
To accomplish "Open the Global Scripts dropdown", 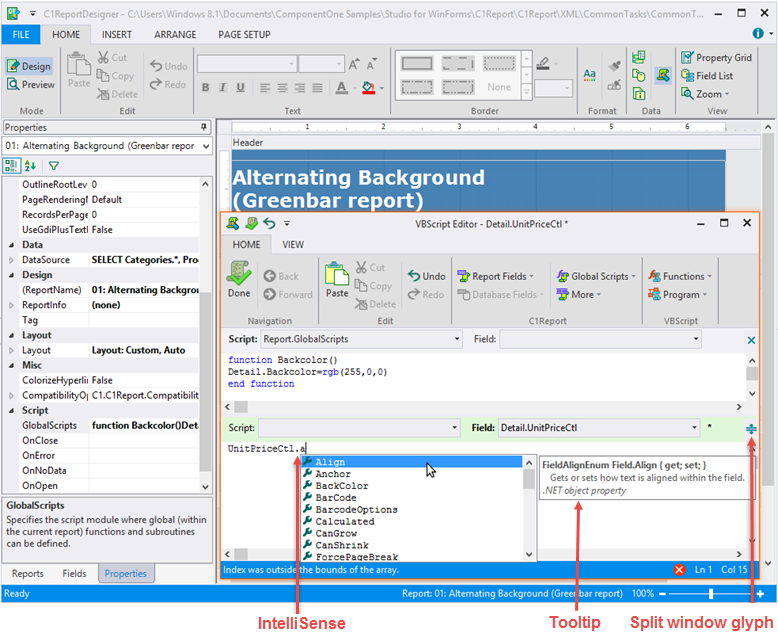I will (596, 276).
